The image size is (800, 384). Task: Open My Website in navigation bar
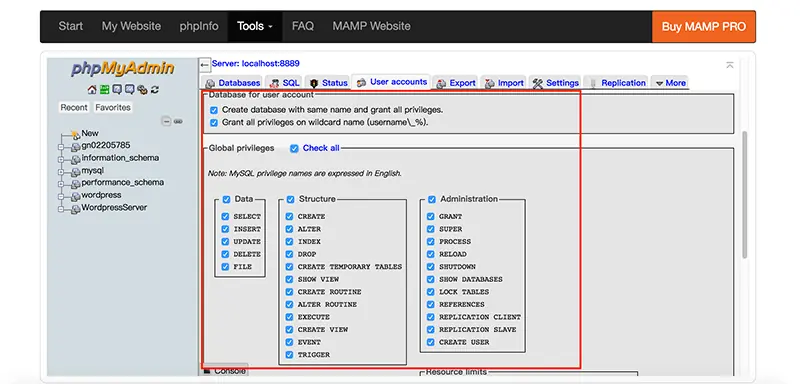[x=131, y=26]
